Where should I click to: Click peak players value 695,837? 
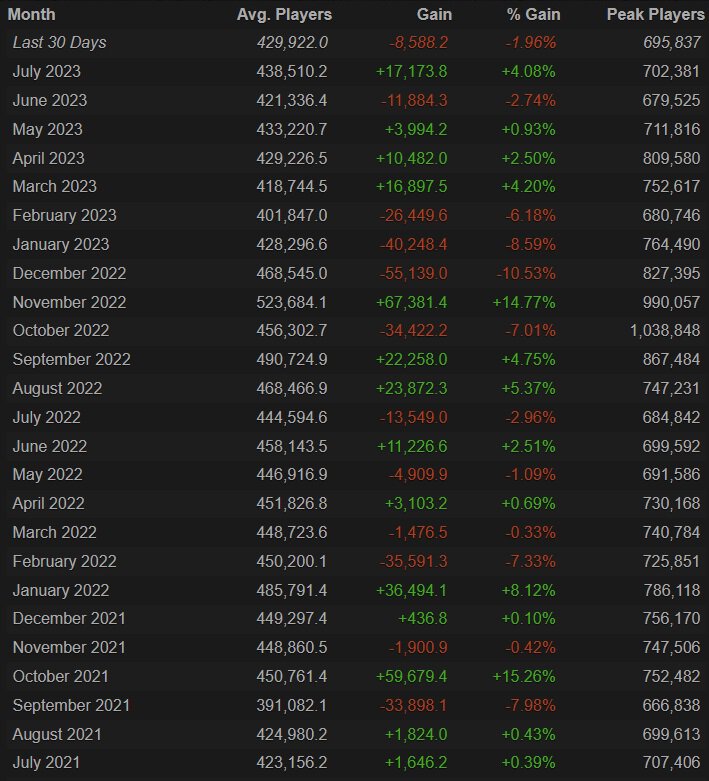coord(672,43)
